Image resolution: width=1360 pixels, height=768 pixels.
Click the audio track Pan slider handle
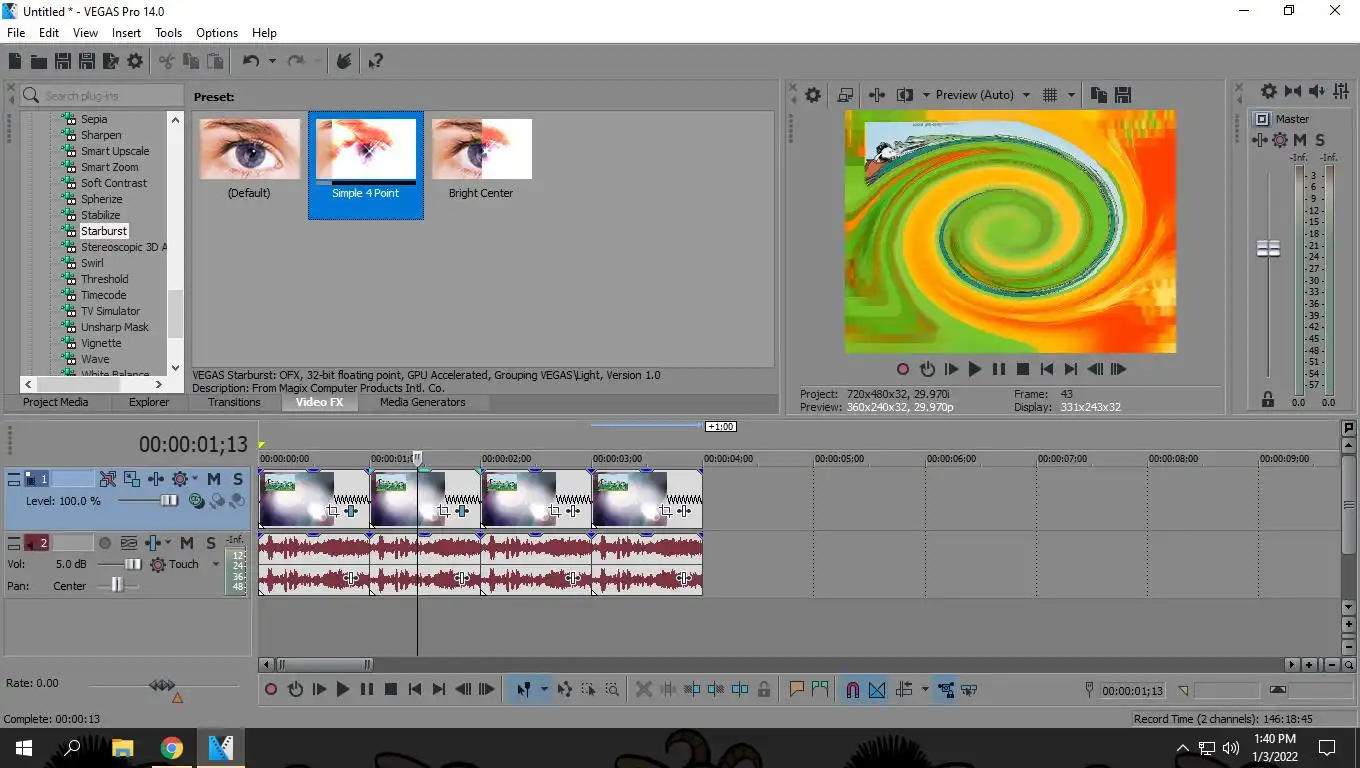click(x=118, y=585)
